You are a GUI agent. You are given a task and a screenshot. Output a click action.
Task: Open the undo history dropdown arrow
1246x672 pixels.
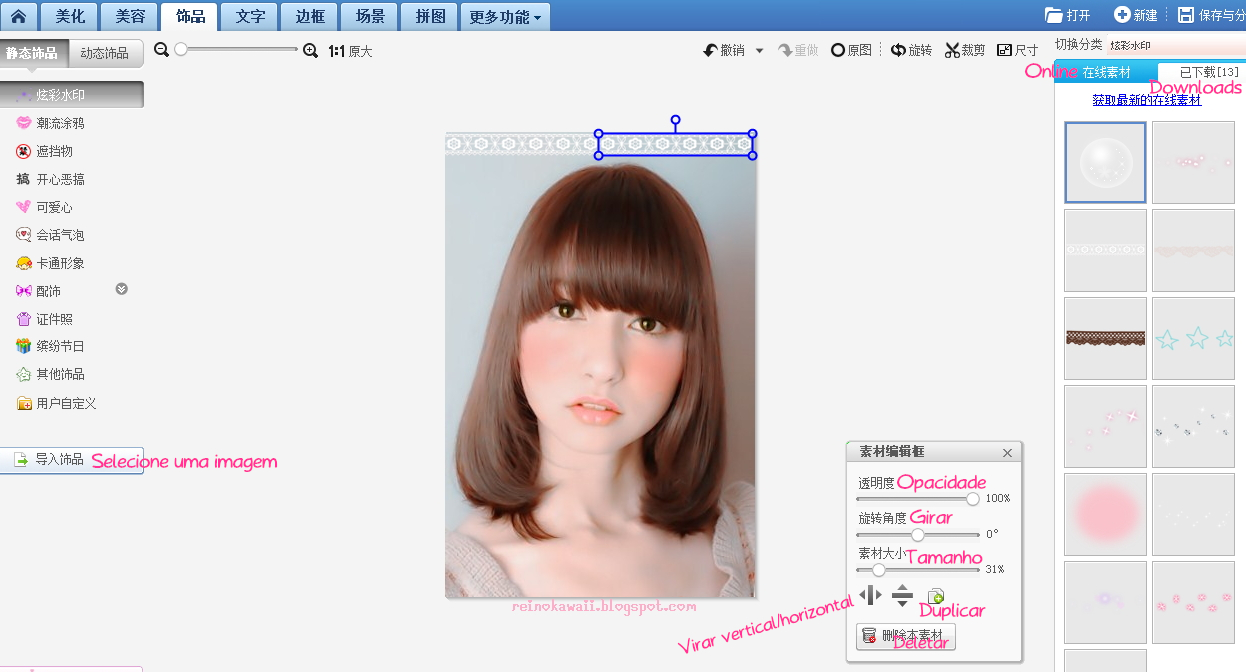click(x=759, y=50)
